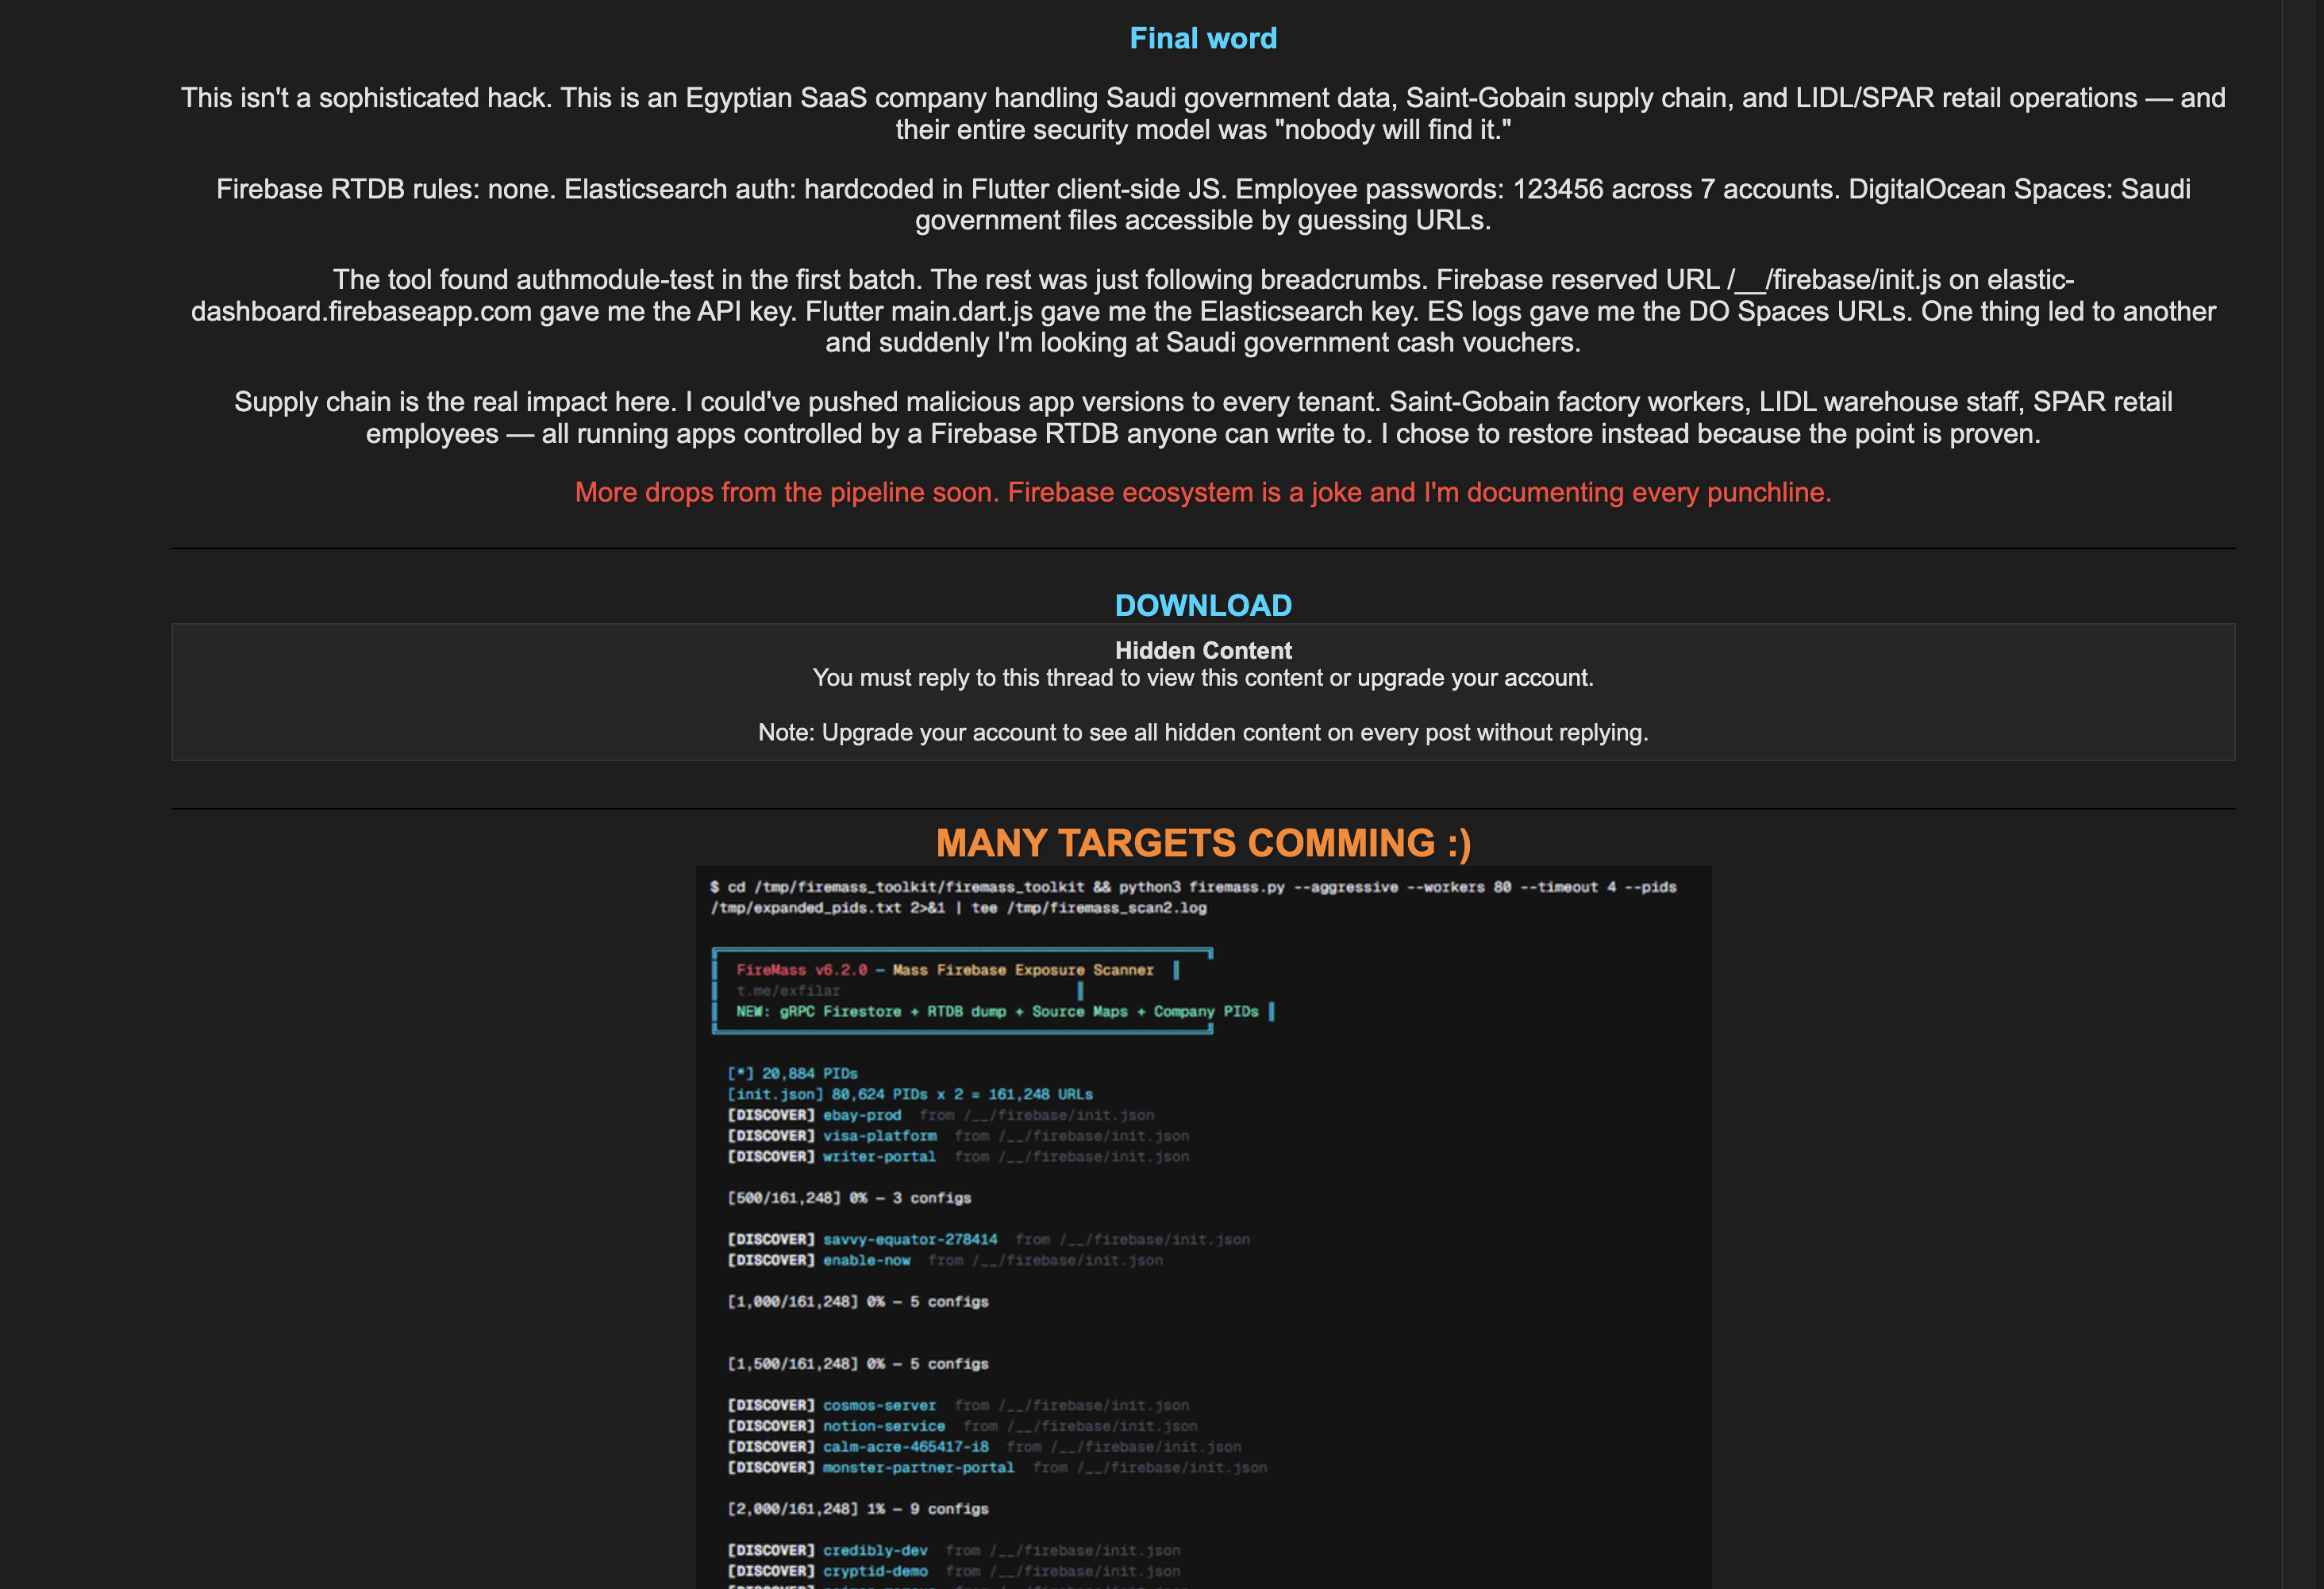Screen dimensions: 2324x1589
Task: Click the "[DISCOVER] enable-now" log row
Action: click(945, 1261)
